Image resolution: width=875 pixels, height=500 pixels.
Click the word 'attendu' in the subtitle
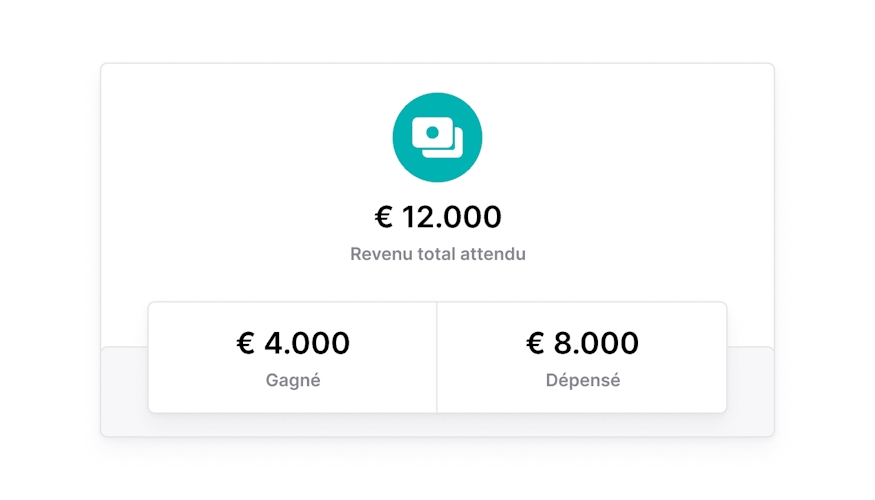493,254
